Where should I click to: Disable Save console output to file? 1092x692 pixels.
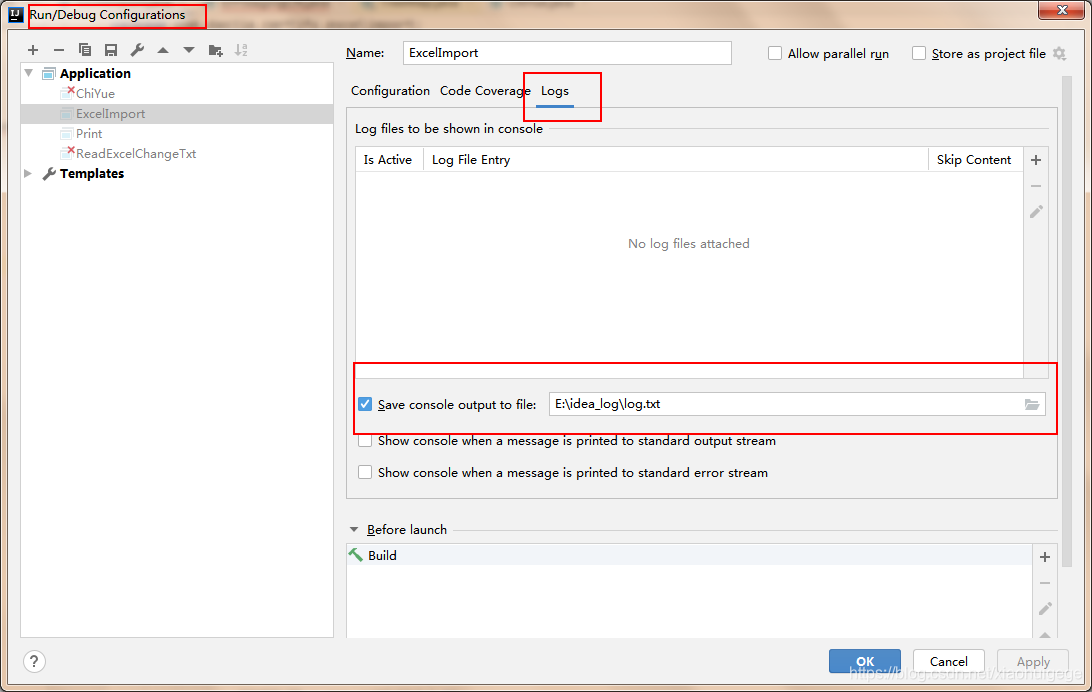[365, 404]
